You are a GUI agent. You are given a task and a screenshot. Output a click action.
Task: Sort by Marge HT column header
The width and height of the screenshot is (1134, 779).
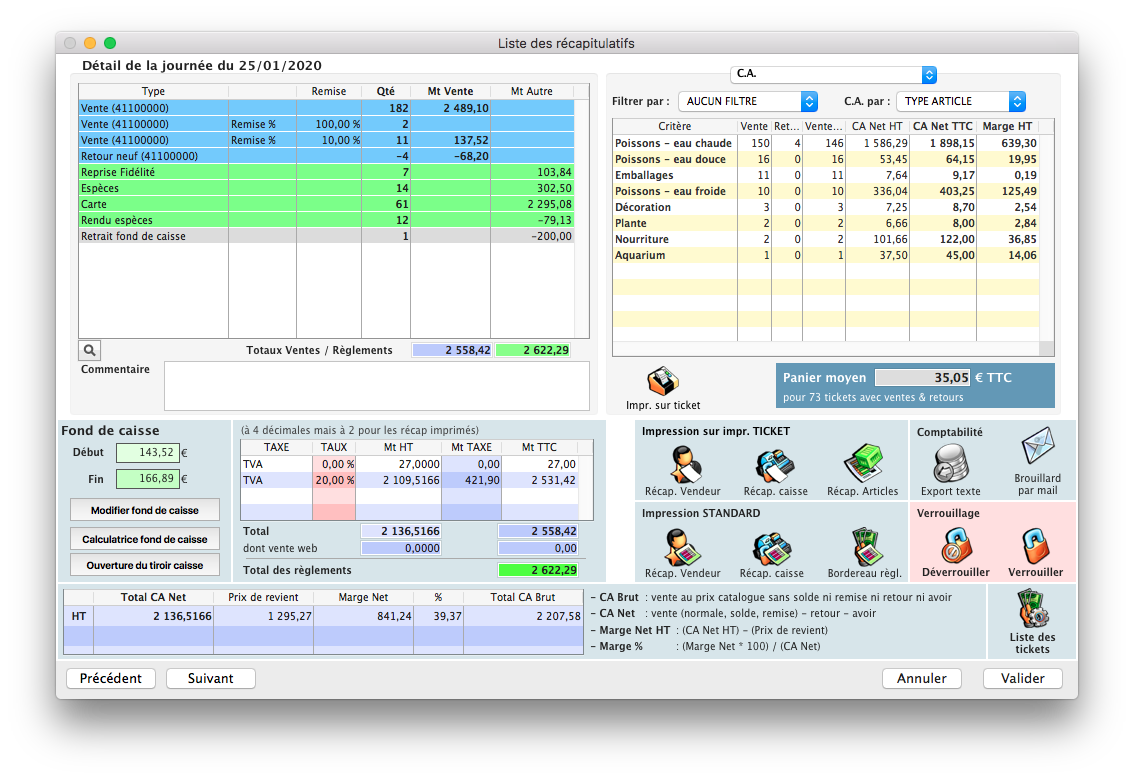1007,126
